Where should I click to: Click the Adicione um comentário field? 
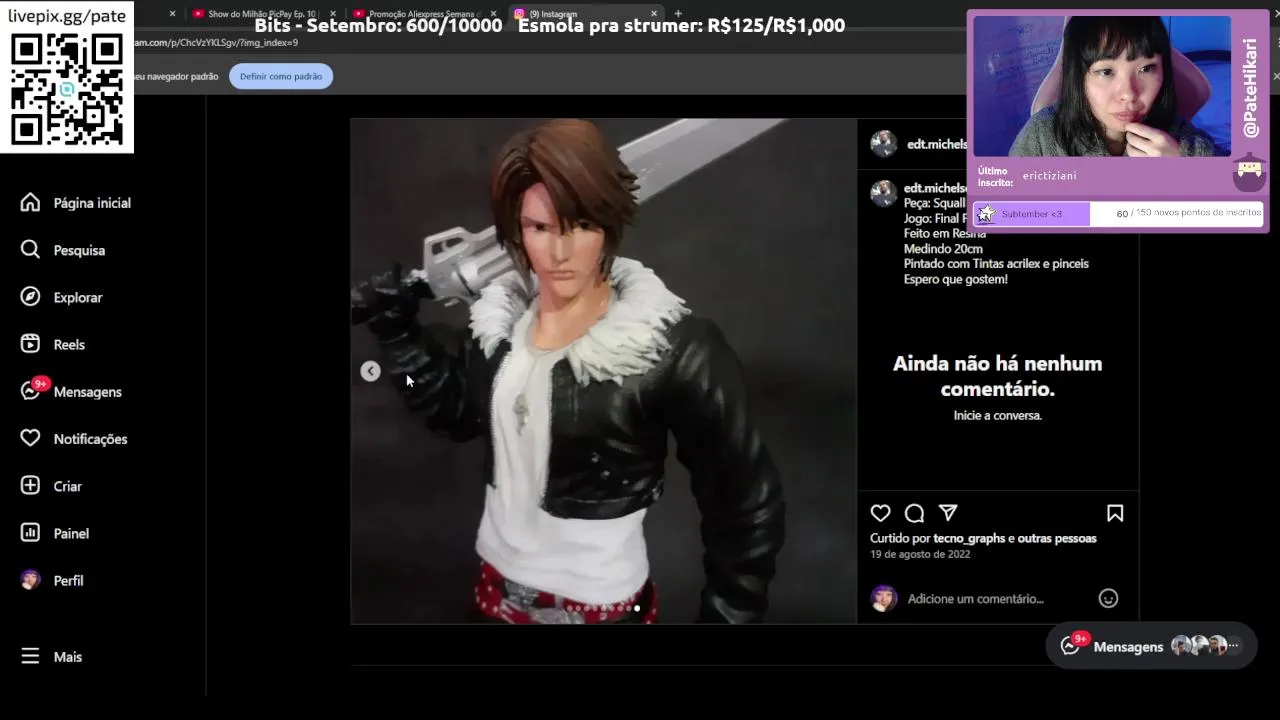pos(975,599)
